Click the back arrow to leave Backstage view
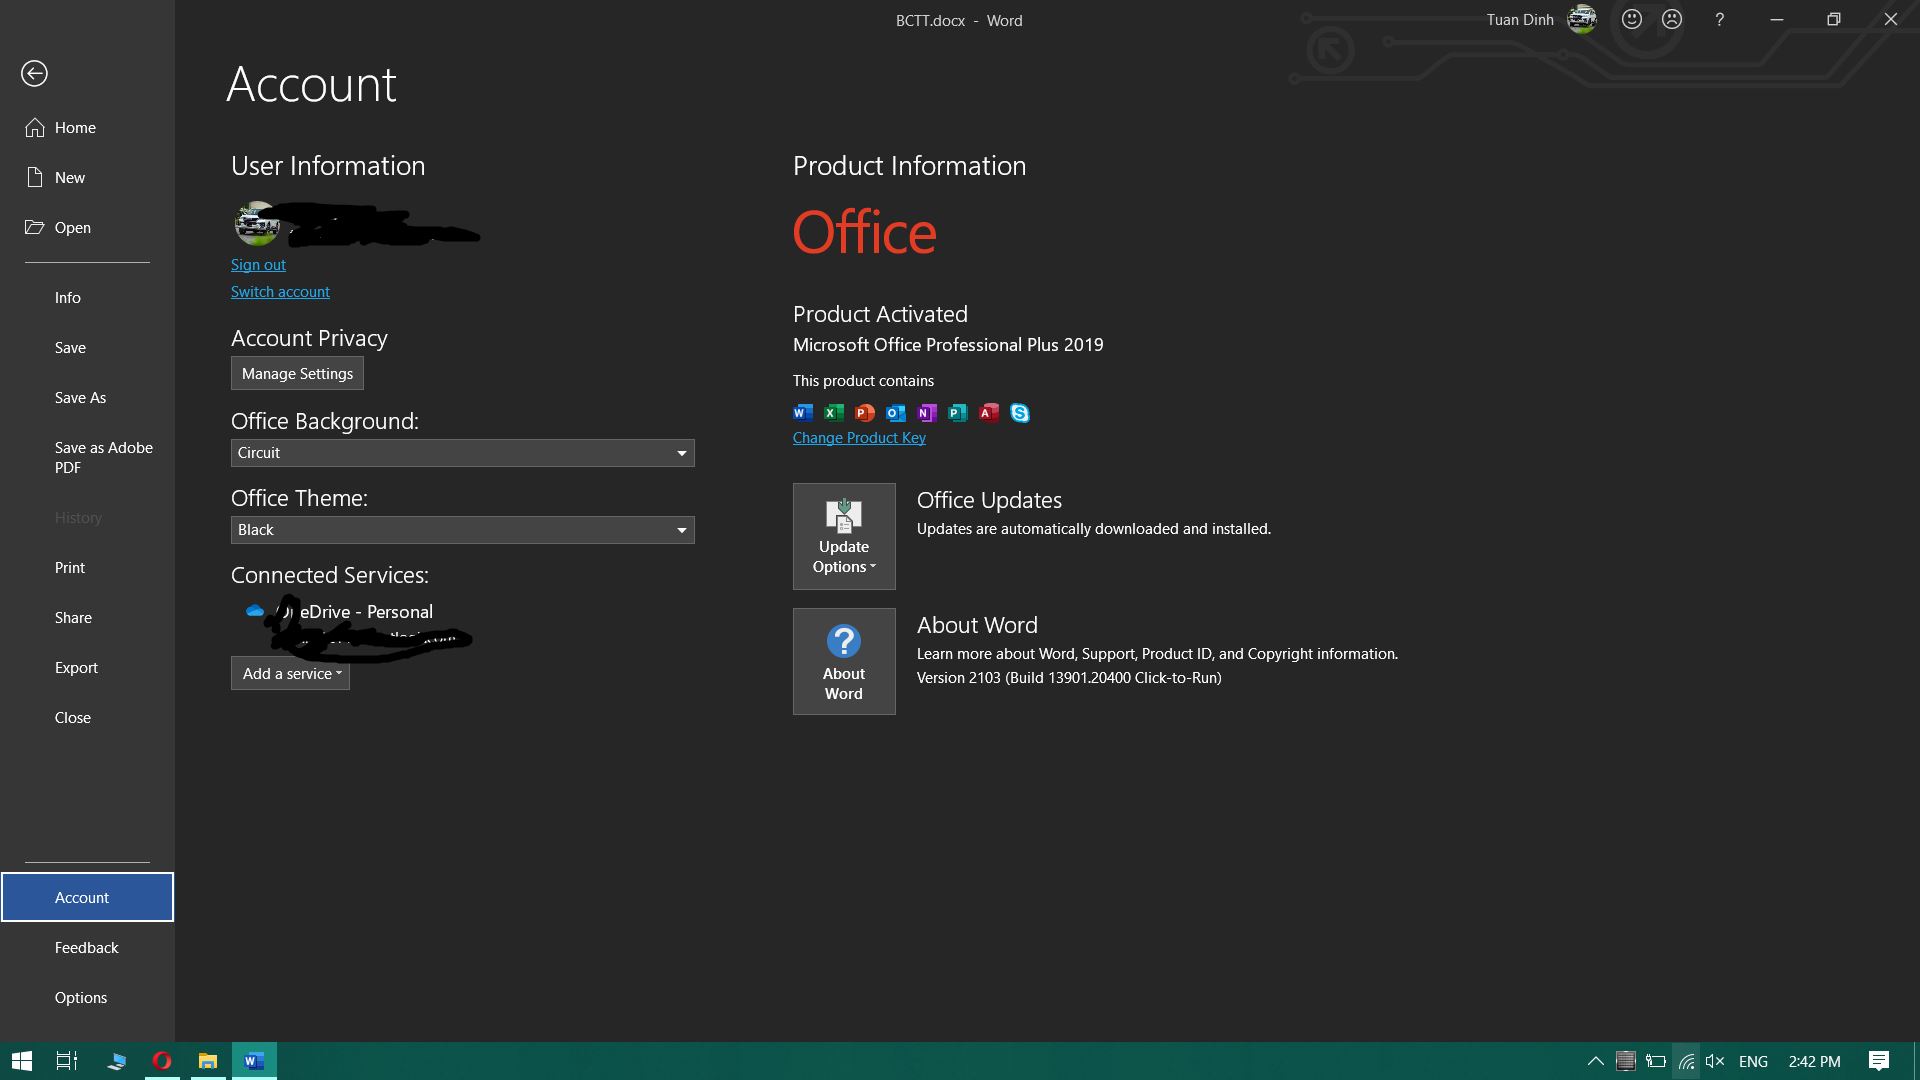The image size is (1920, 1080). 36,73
